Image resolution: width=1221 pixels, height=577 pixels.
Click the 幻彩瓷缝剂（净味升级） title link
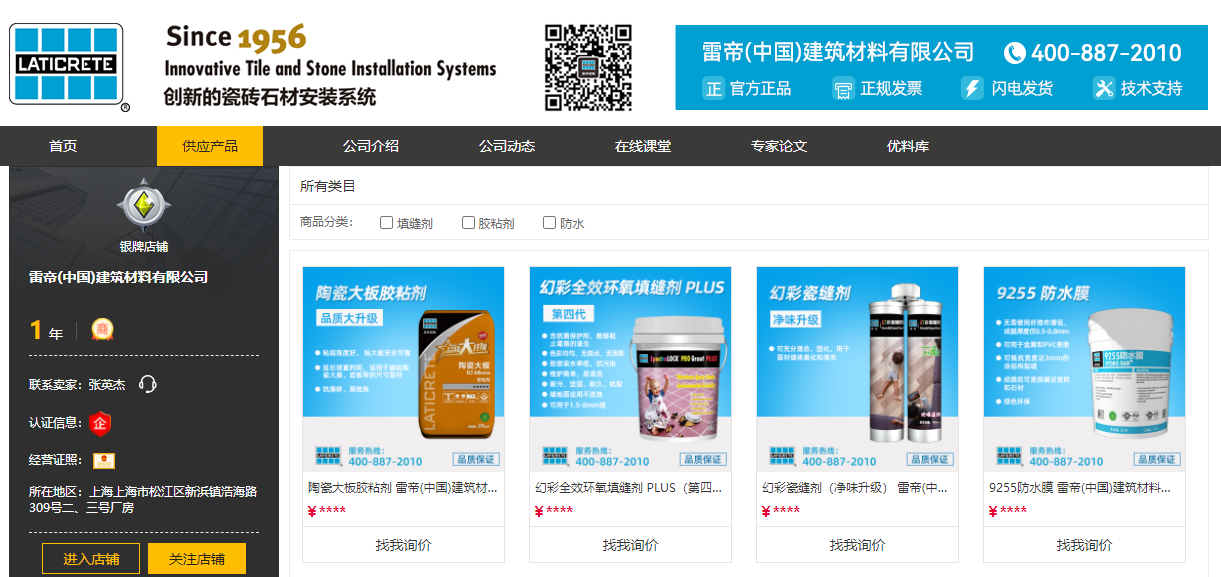click(x=857, y=488)
